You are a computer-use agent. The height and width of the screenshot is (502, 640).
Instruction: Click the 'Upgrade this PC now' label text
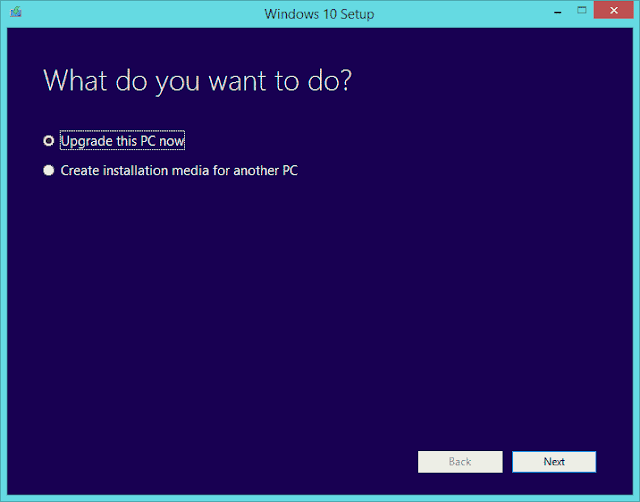click(122, 141)
